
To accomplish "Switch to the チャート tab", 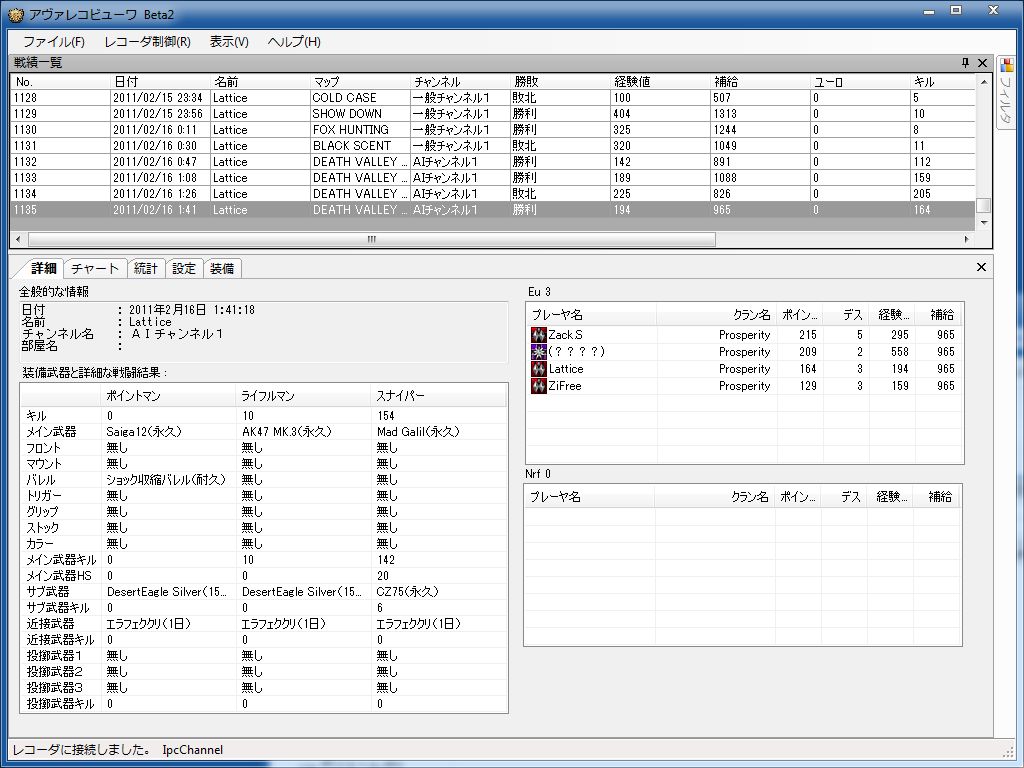I will (95, 268).
